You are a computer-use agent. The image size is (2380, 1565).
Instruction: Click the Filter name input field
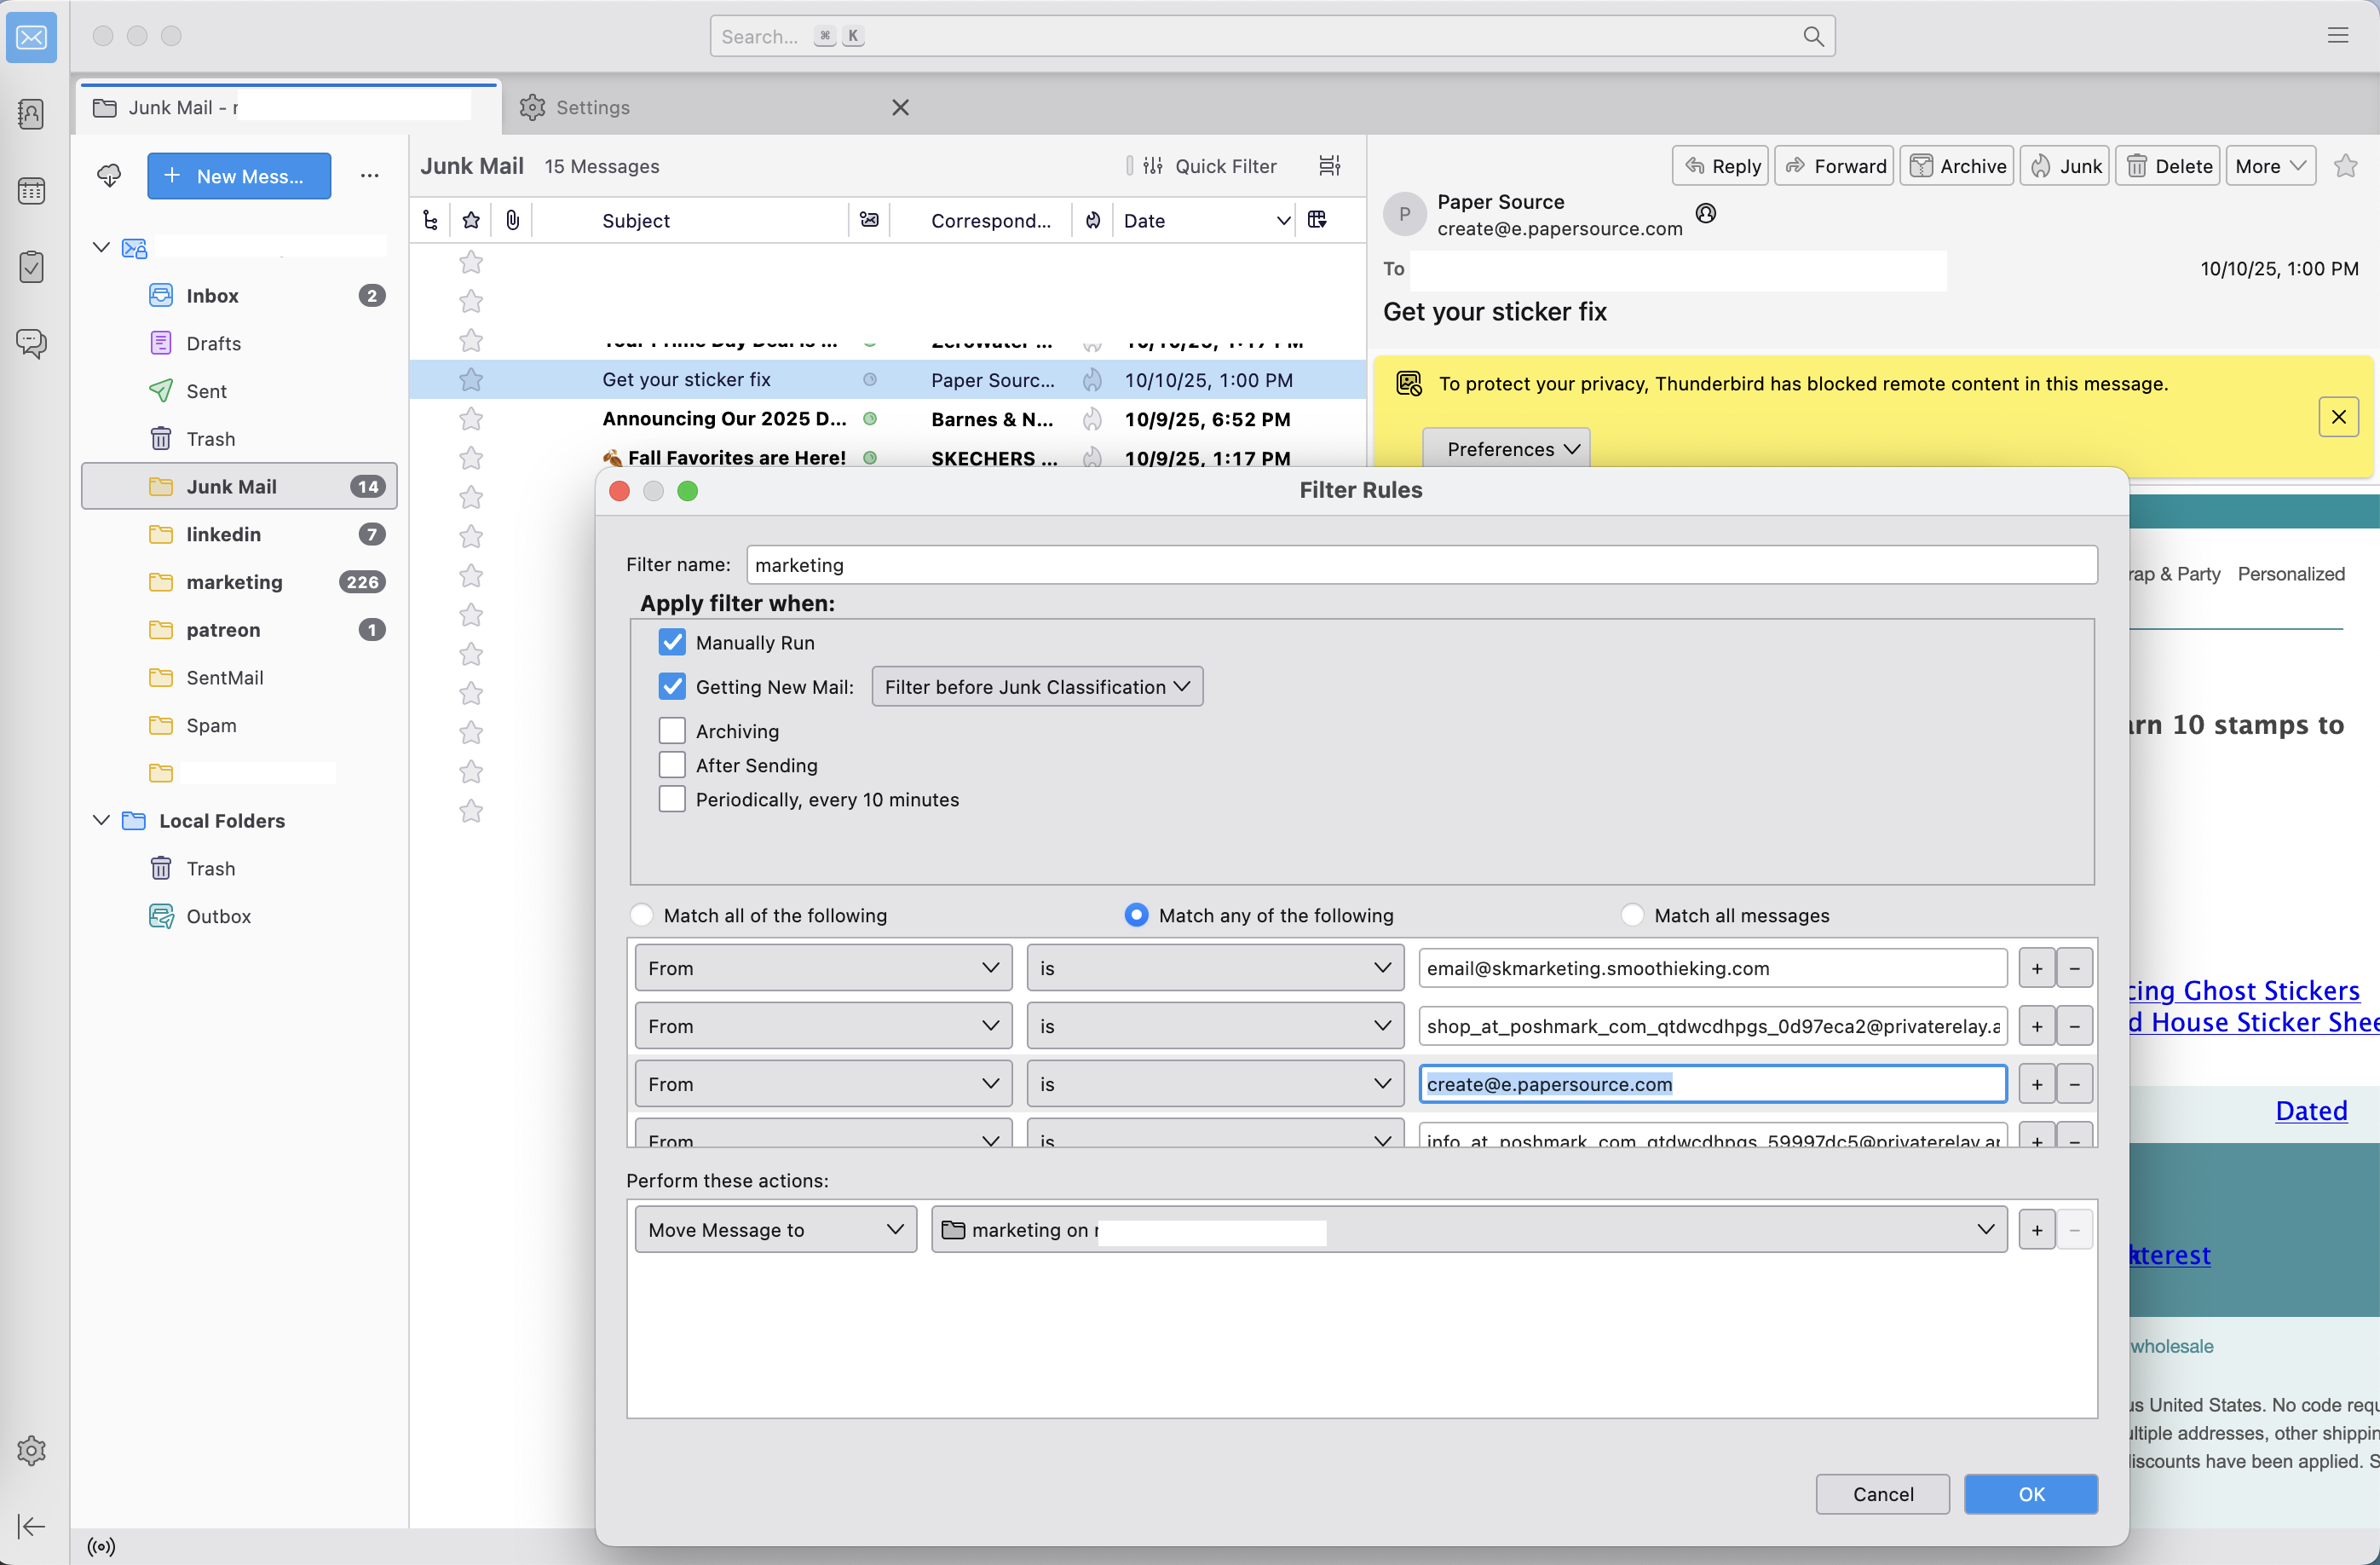[1420, 565]
